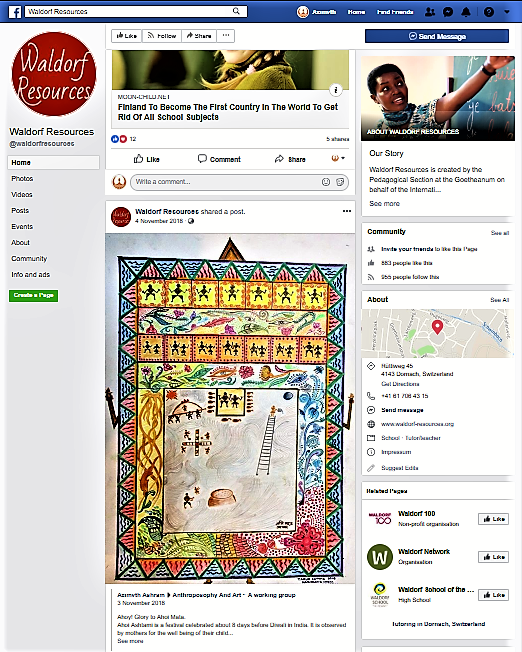Viewport: 522px width, 652px height.
Task: Click See more under Our Story
Action: pos(384,203)
